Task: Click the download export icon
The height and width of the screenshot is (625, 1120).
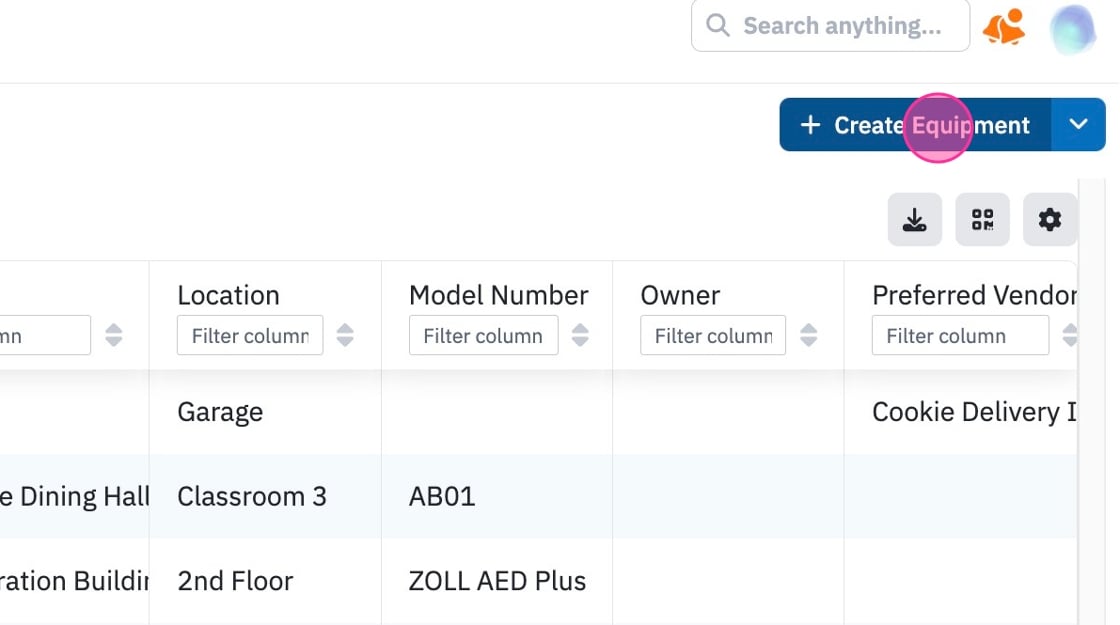Action: click(914, 219)
